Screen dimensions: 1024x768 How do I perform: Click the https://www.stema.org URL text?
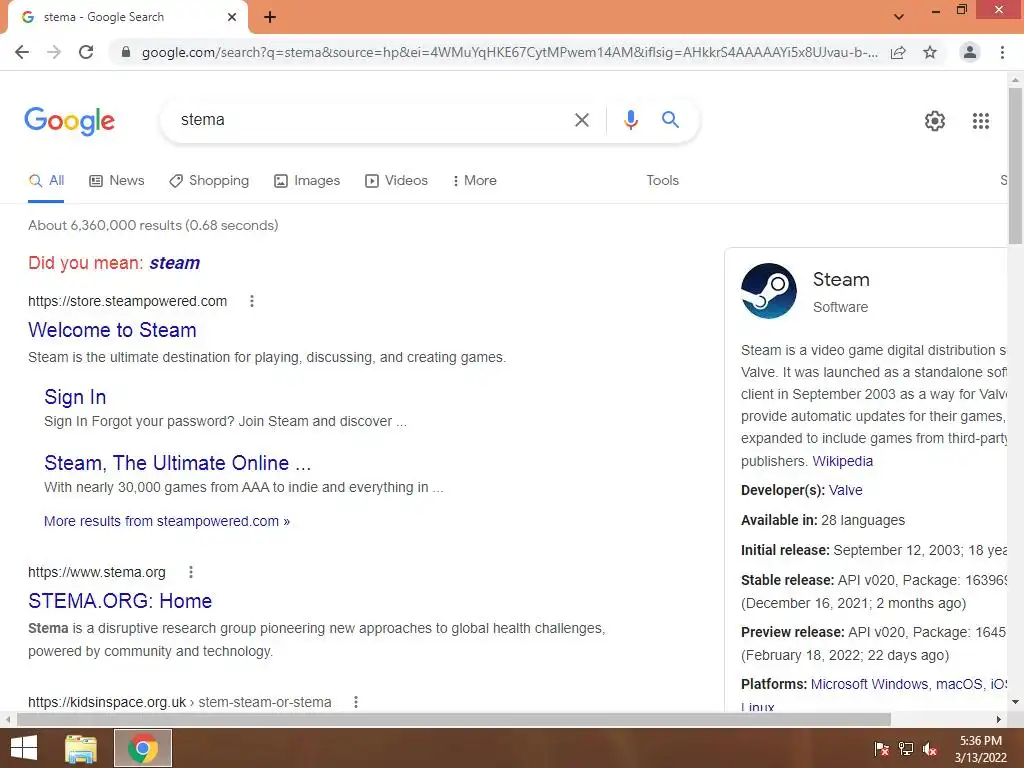click(97, 572)
